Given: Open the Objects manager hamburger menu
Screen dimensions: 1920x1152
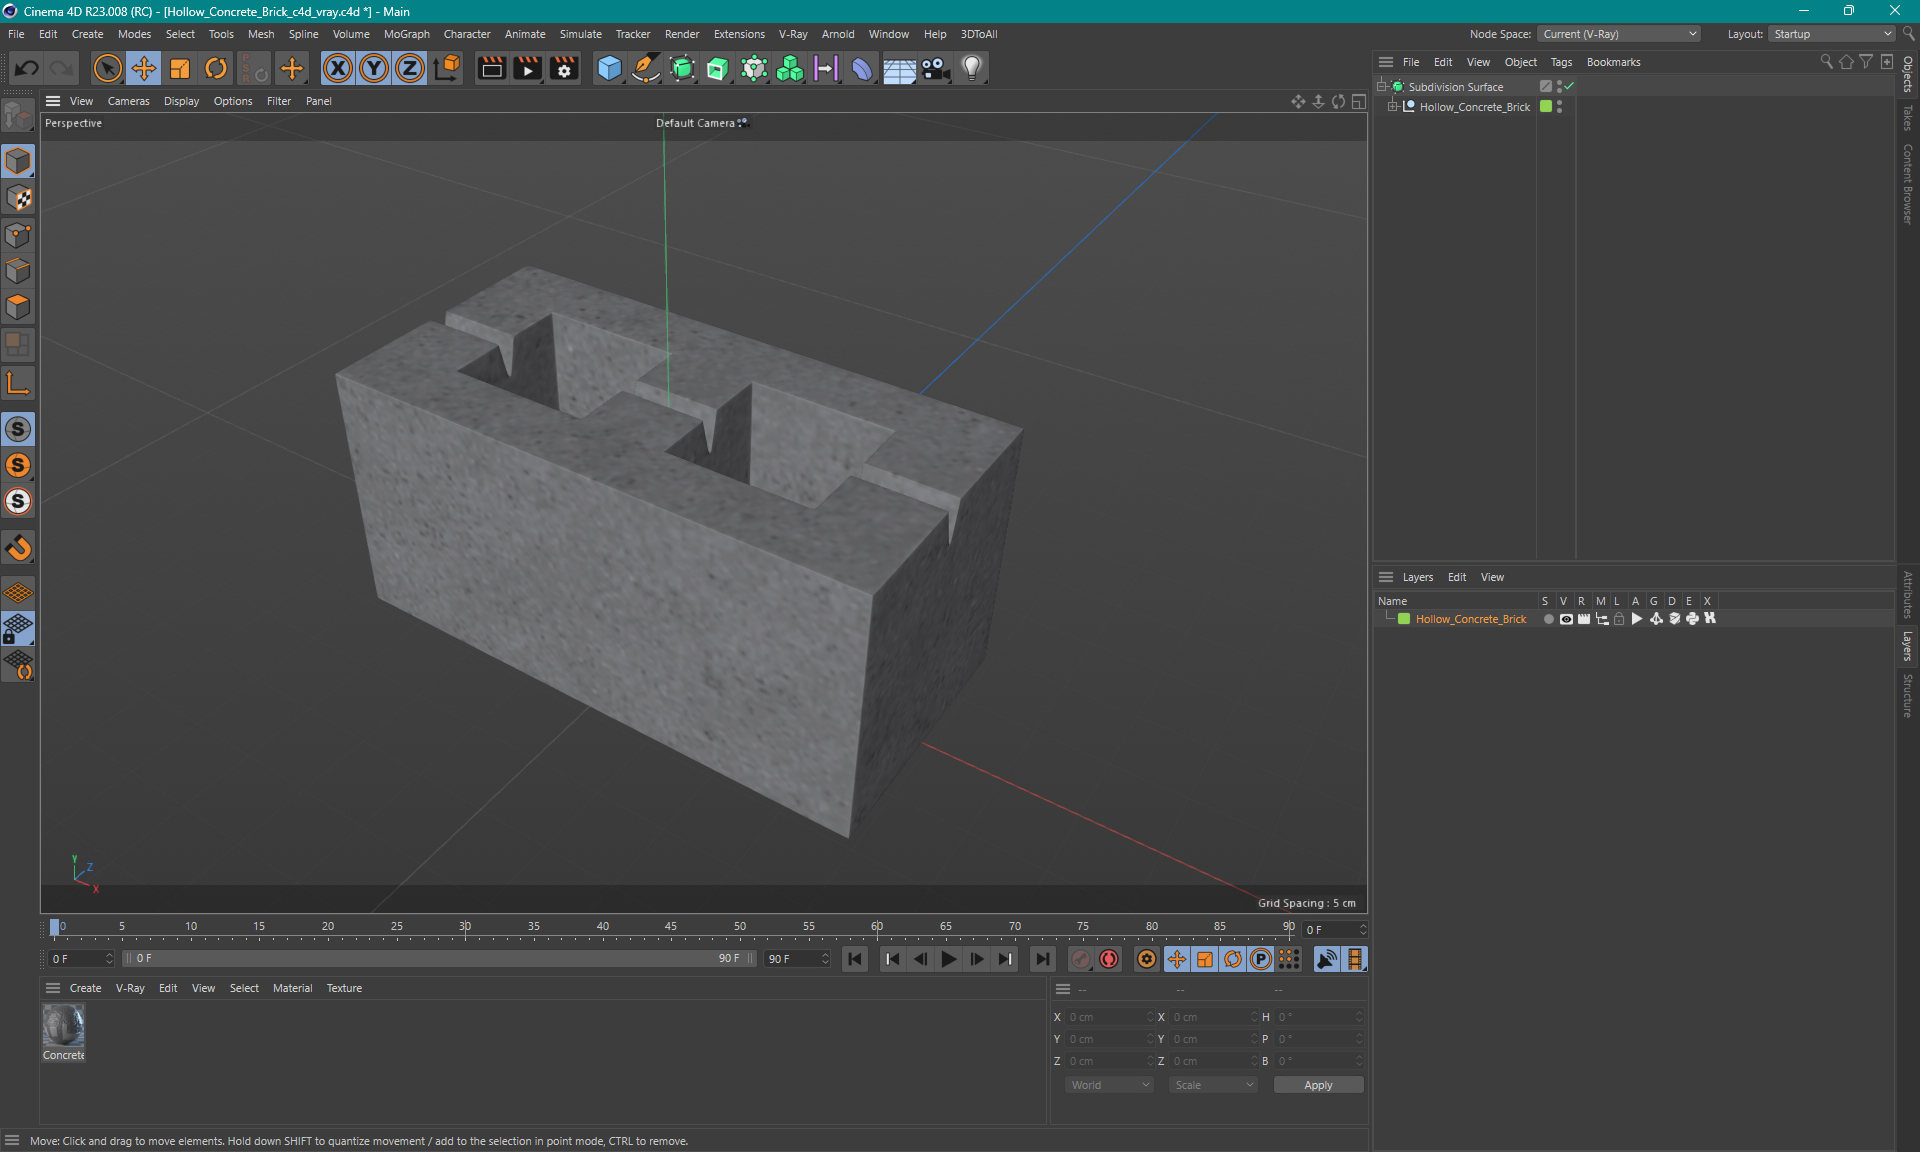Looking at the screenshot, I should [x=1386, y=62].
